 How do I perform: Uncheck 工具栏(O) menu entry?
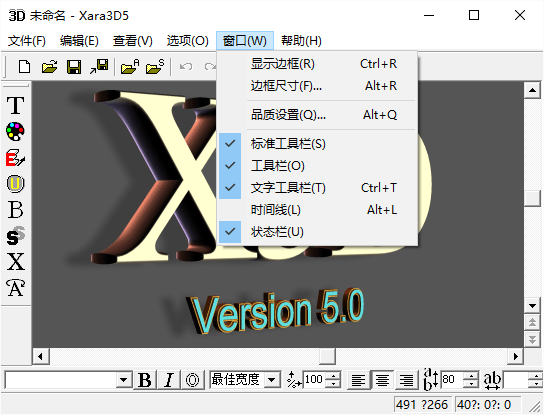point(317,166)
